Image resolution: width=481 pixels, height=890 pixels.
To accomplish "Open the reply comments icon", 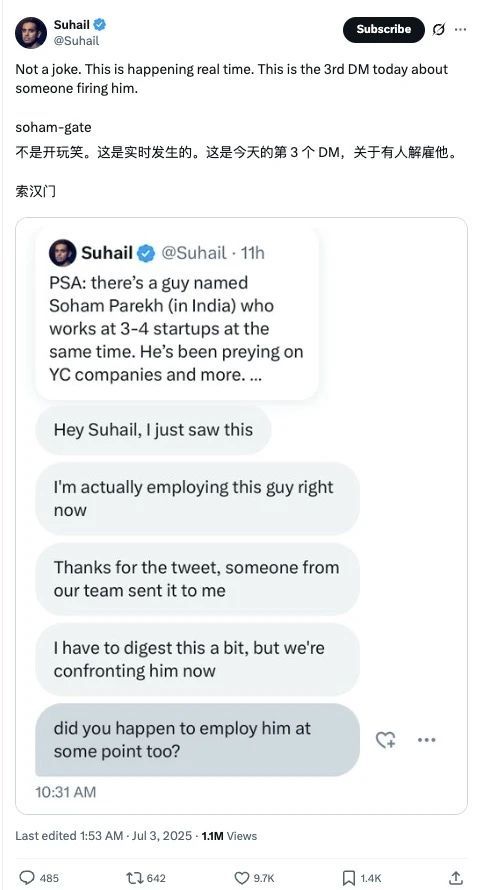I will click(27, 878).
